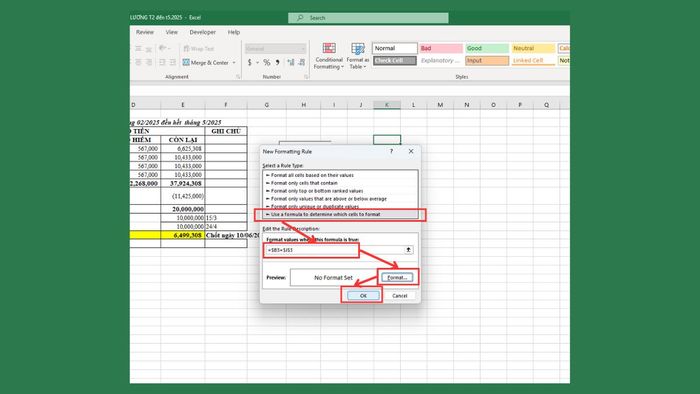The image size is (700, 394).
Task: Click the help question mark in the dialog
Action: pyautogui.click(x=392, y=151)
